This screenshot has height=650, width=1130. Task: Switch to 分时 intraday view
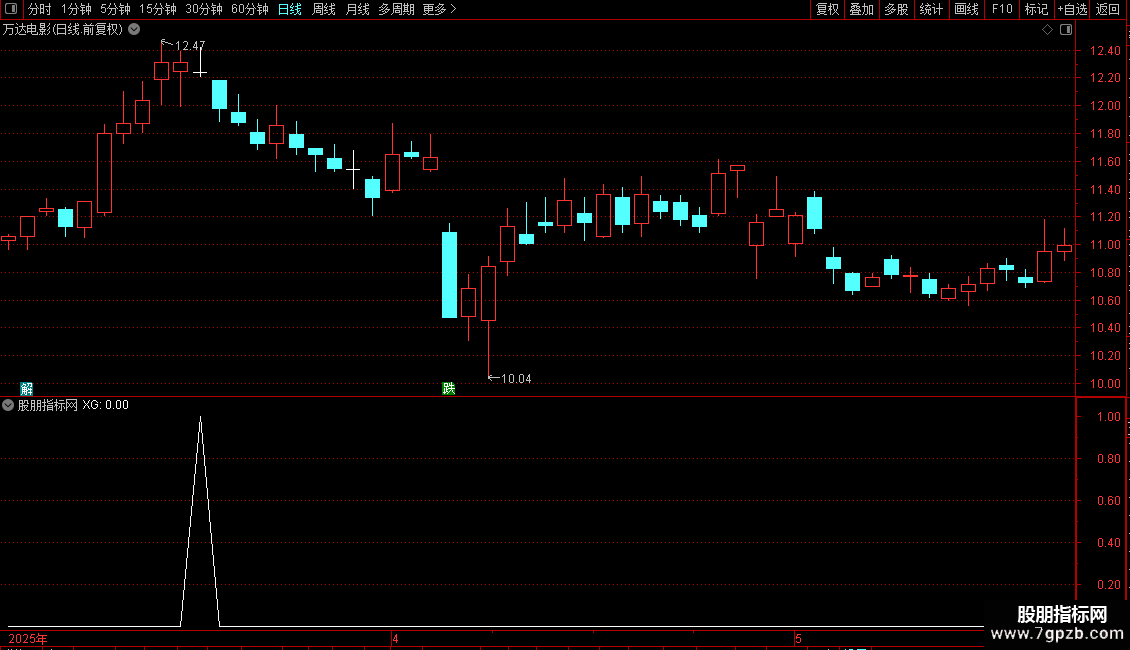(x=40, y=9)
